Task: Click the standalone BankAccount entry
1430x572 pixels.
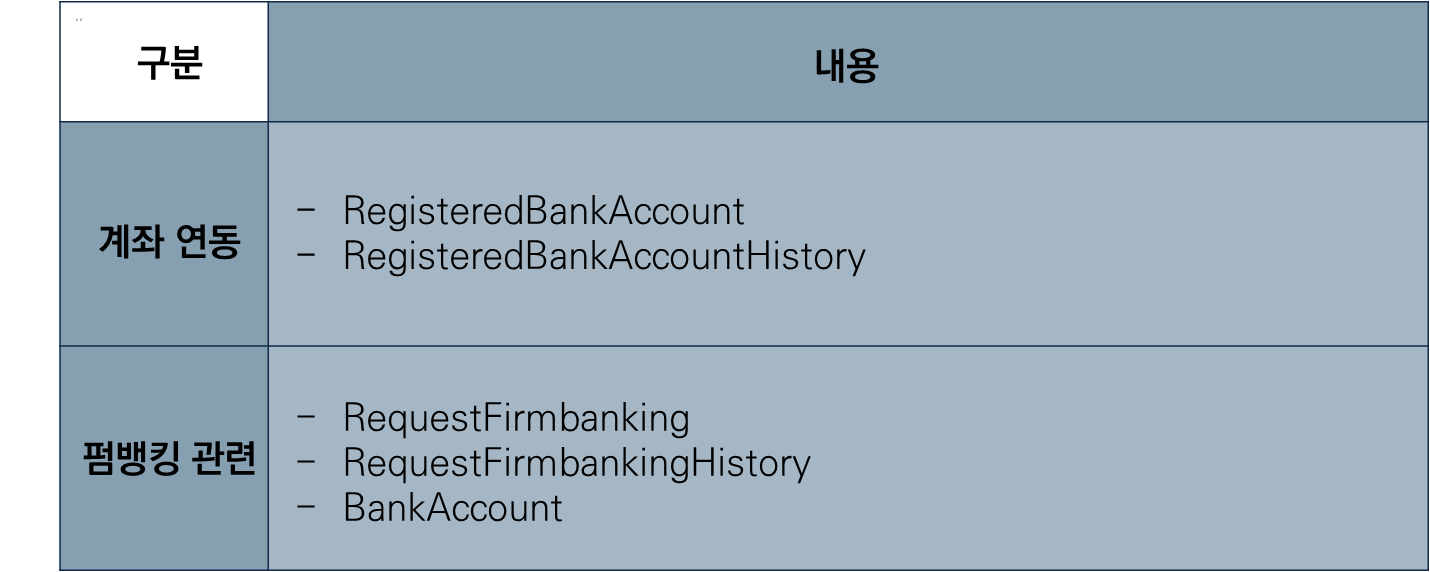Action: pyautogui.click(x=453, y=508)
